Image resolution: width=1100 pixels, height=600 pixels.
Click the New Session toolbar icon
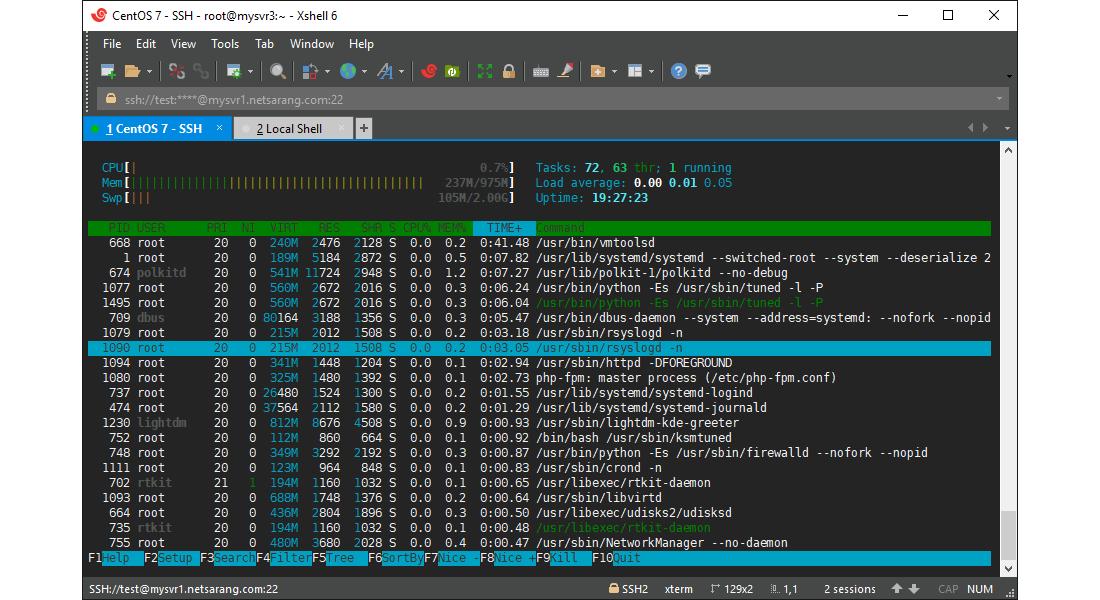[108, 71]
